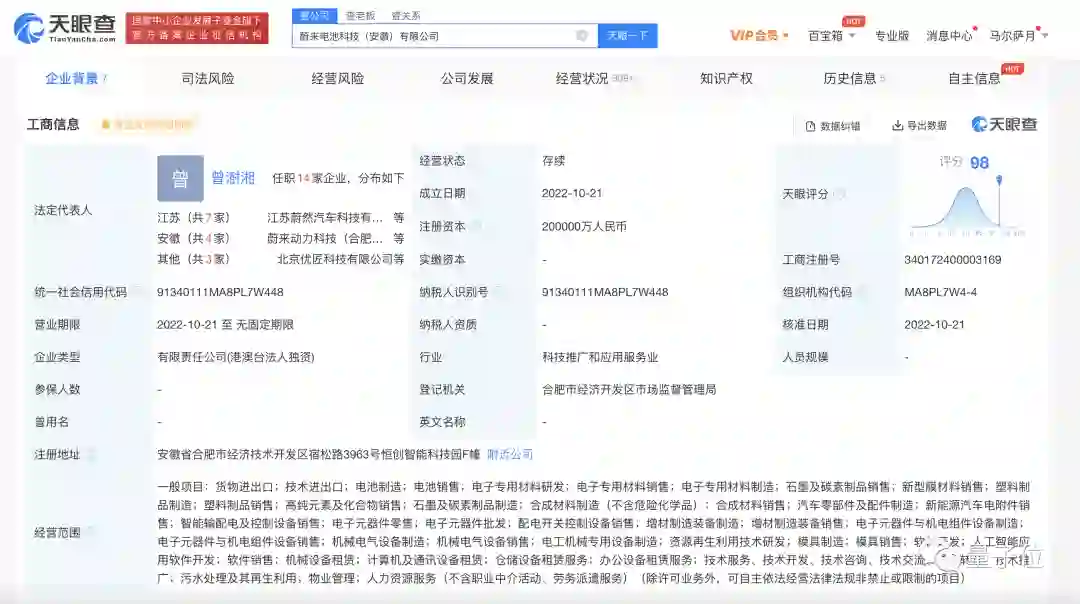Image resolution: width=1080 pixels, height=604 pixels.
Task: Open the legal representative avatar 曾
Action: 180,178
